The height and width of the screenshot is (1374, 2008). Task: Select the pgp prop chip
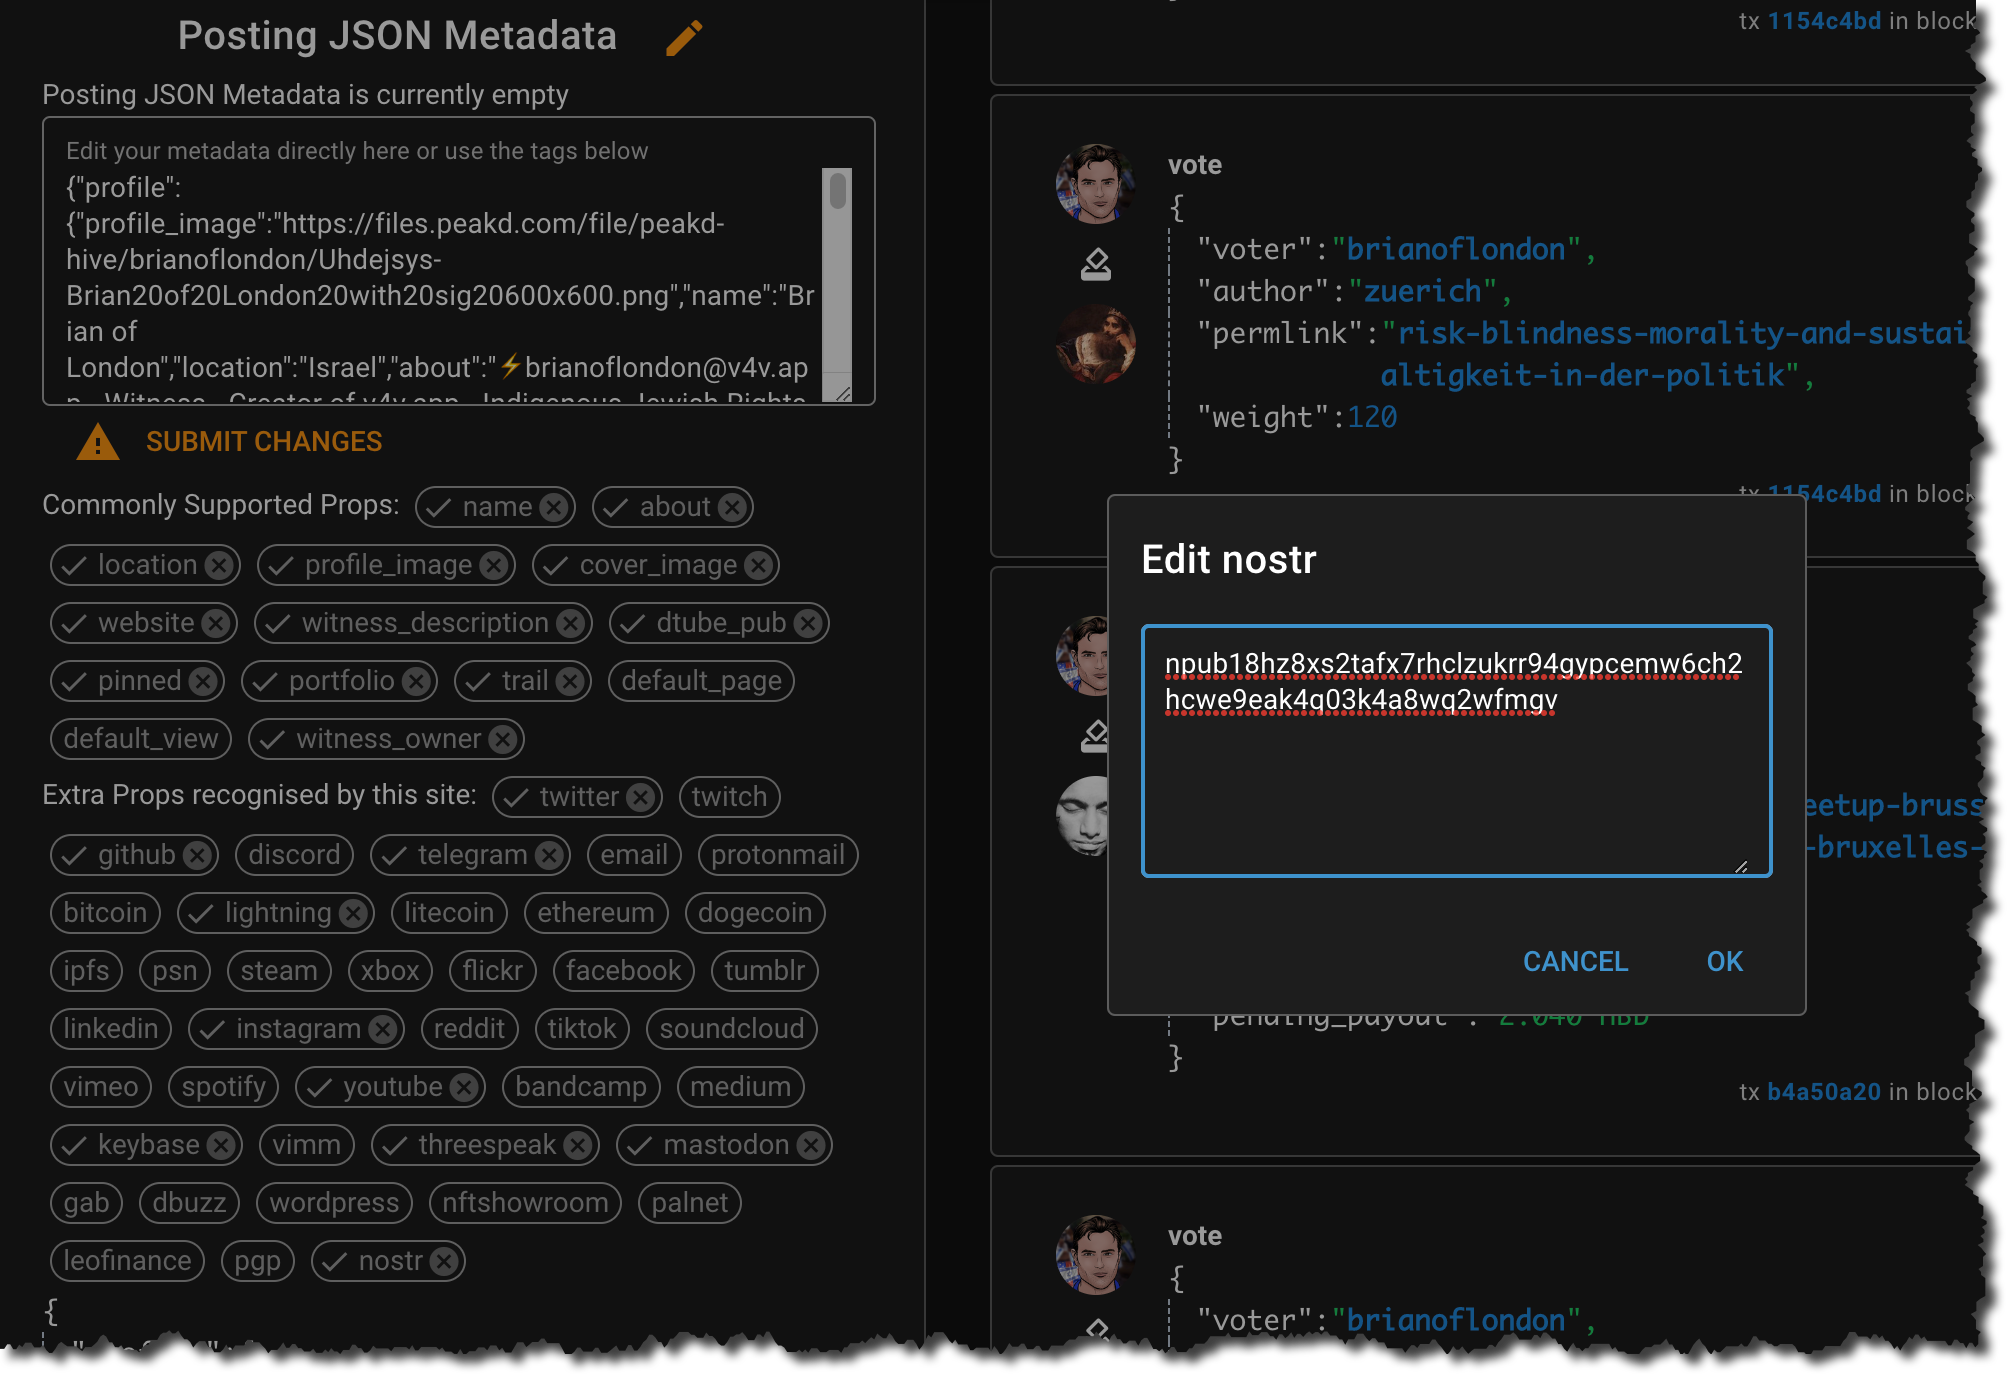coord(257,1261)
